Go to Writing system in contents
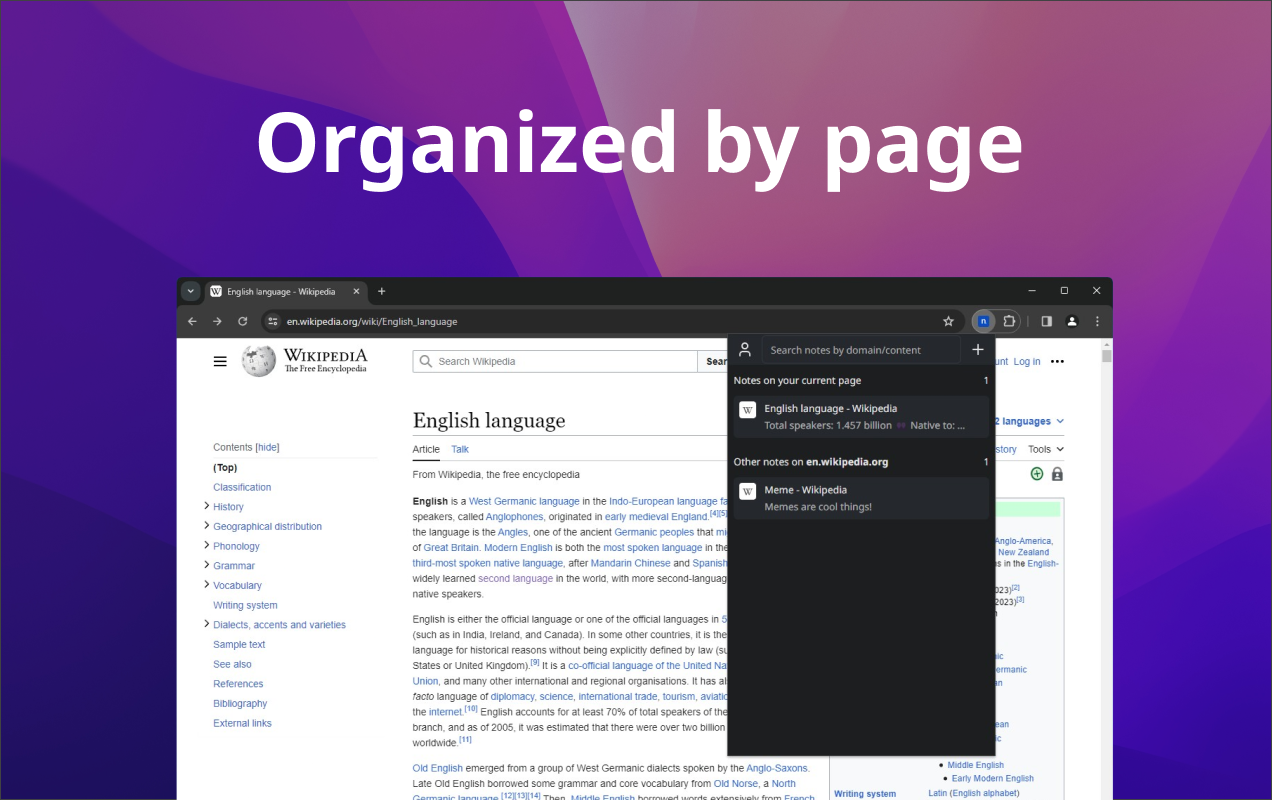This screenshot has width=1280, height=800. click(x=245, y=605)
